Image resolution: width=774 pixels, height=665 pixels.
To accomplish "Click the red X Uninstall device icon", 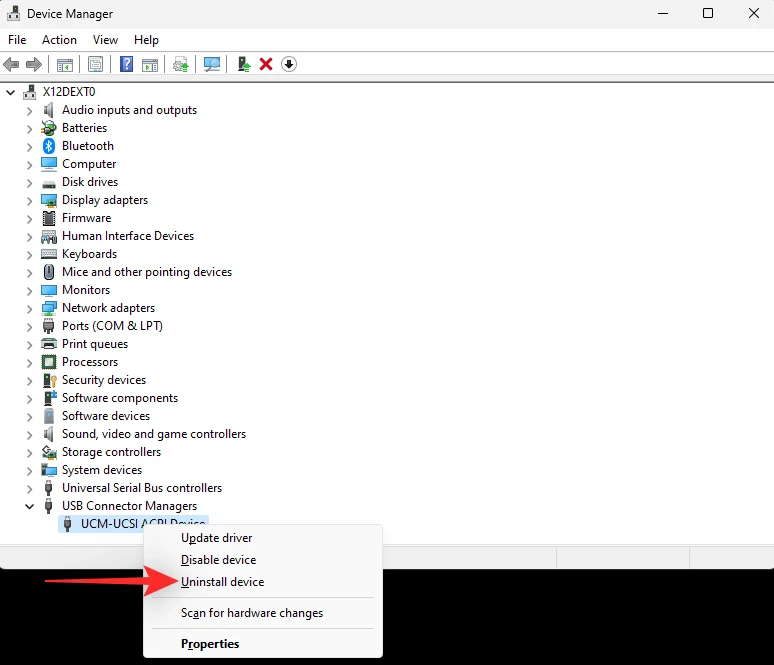I will pyautogui.click(x=266, y=64).
